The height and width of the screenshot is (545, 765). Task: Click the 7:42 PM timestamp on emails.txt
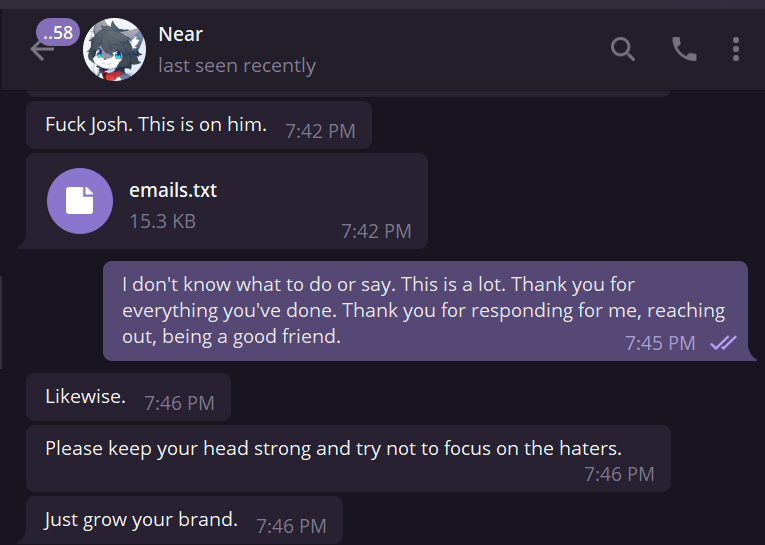[x=376, y=231]
